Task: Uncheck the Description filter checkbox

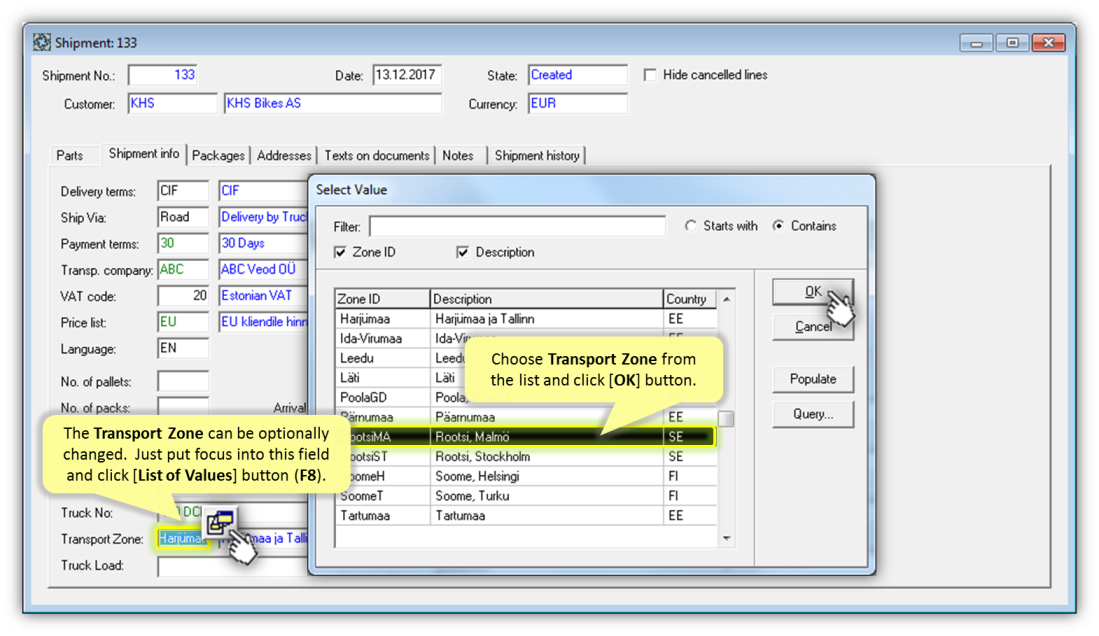Action: coord(463,253)
